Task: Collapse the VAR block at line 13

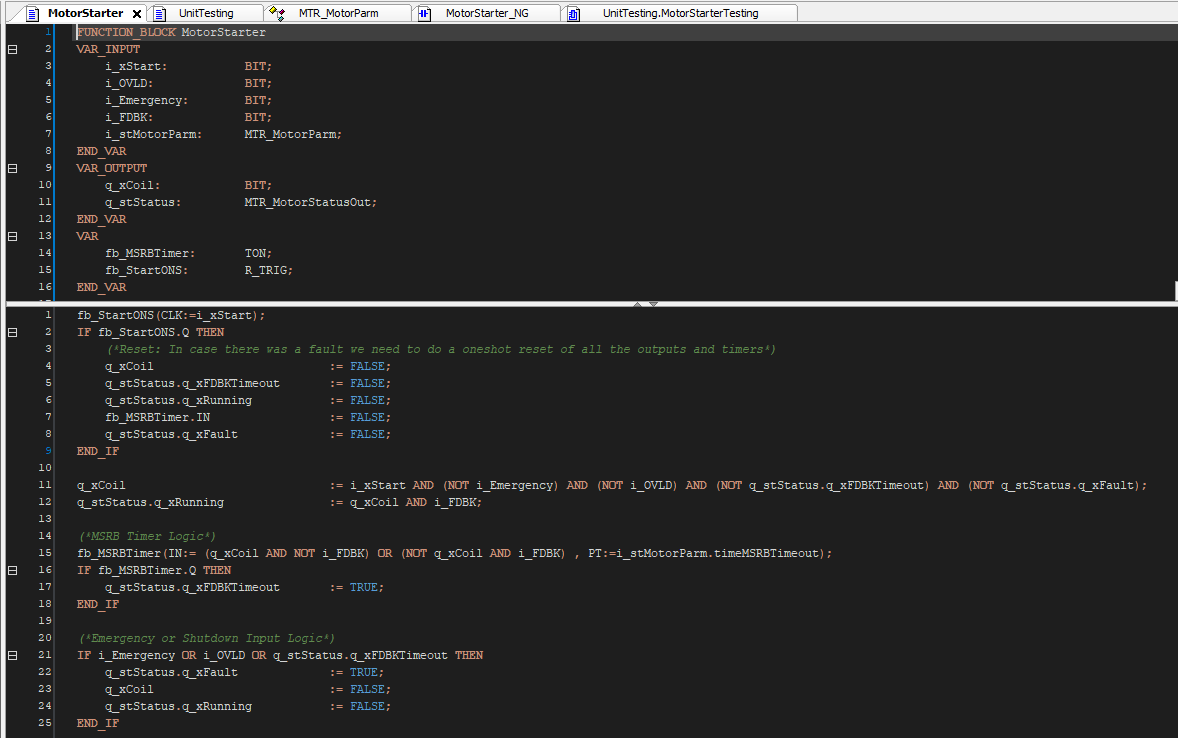Action: coord(12,236)
